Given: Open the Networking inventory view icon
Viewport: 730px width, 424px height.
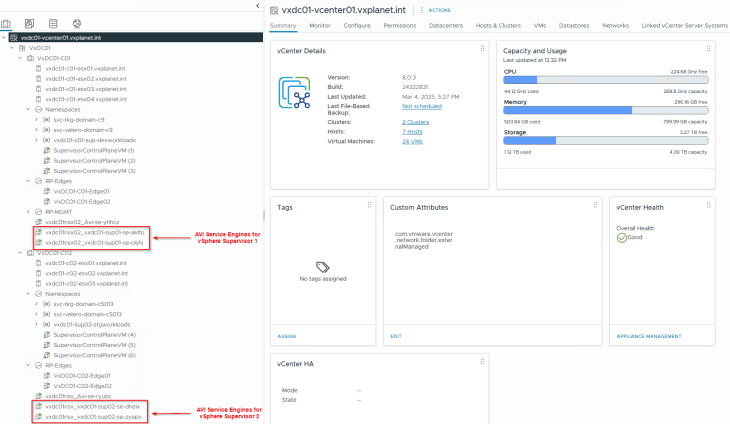Looking at the screenshot, I should tap(78, 22).
